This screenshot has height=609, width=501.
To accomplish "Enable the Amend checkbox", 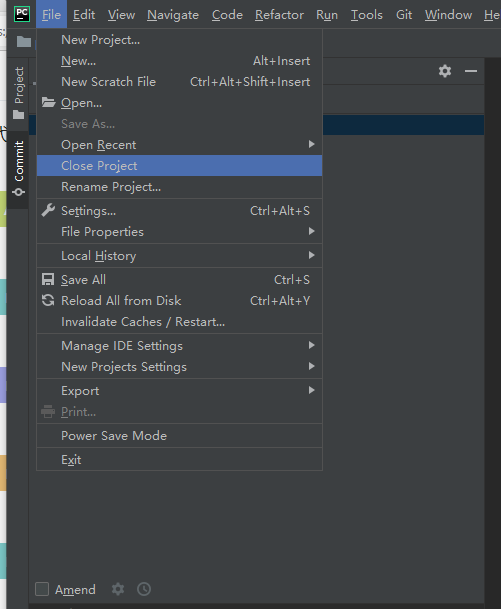I will click(42, 589).
